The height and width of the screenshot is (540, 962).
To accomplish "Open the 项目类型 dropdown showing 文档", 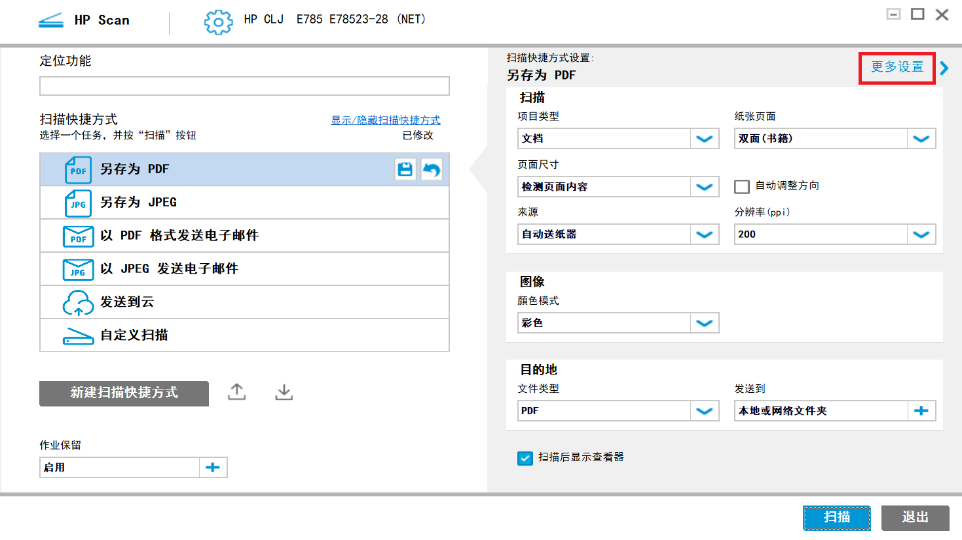I will 618,139.
